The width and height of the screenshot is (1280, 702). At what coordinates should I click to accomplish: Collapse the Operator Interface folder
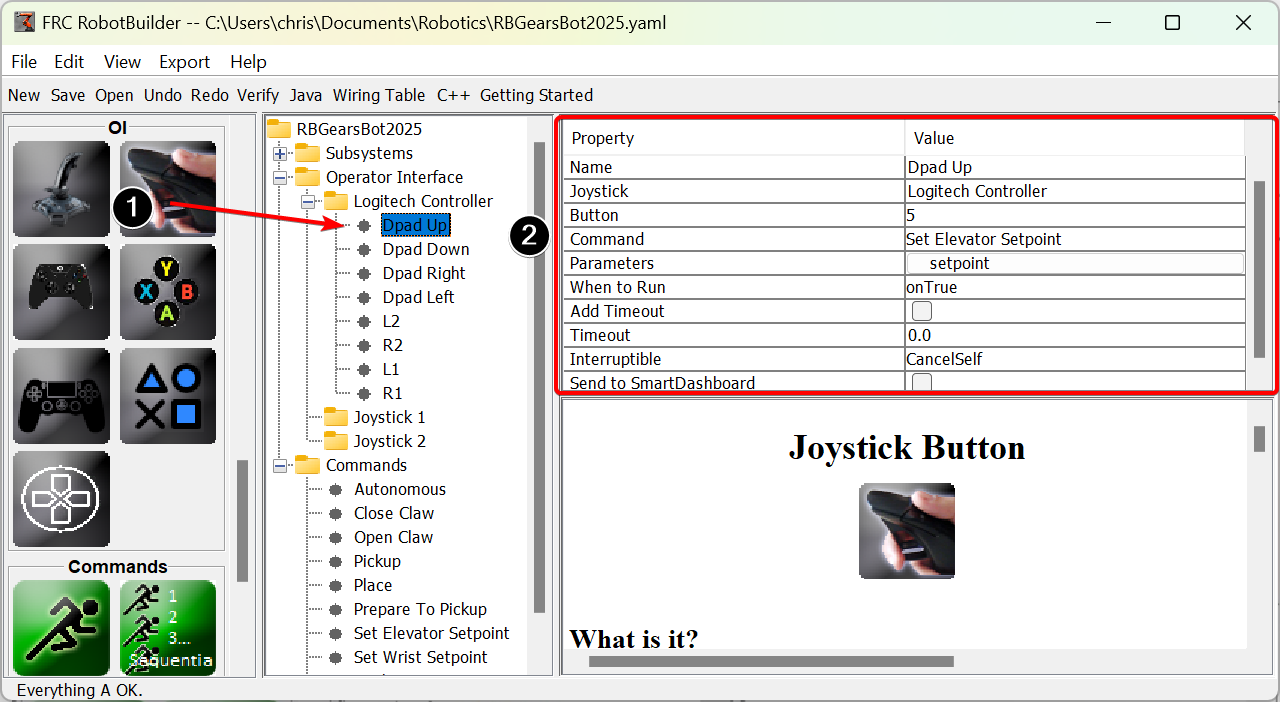tap(281, 178)
